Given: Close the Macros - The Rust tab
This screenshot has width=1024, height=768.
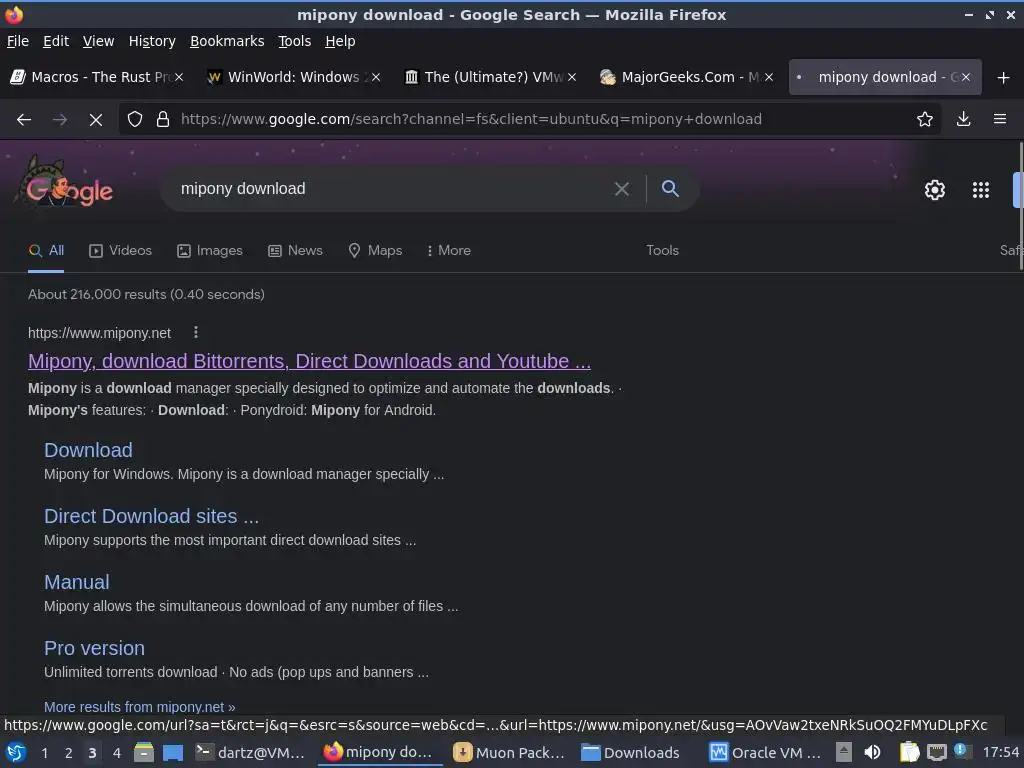Looking at the screenshot, I should point(178,77).
